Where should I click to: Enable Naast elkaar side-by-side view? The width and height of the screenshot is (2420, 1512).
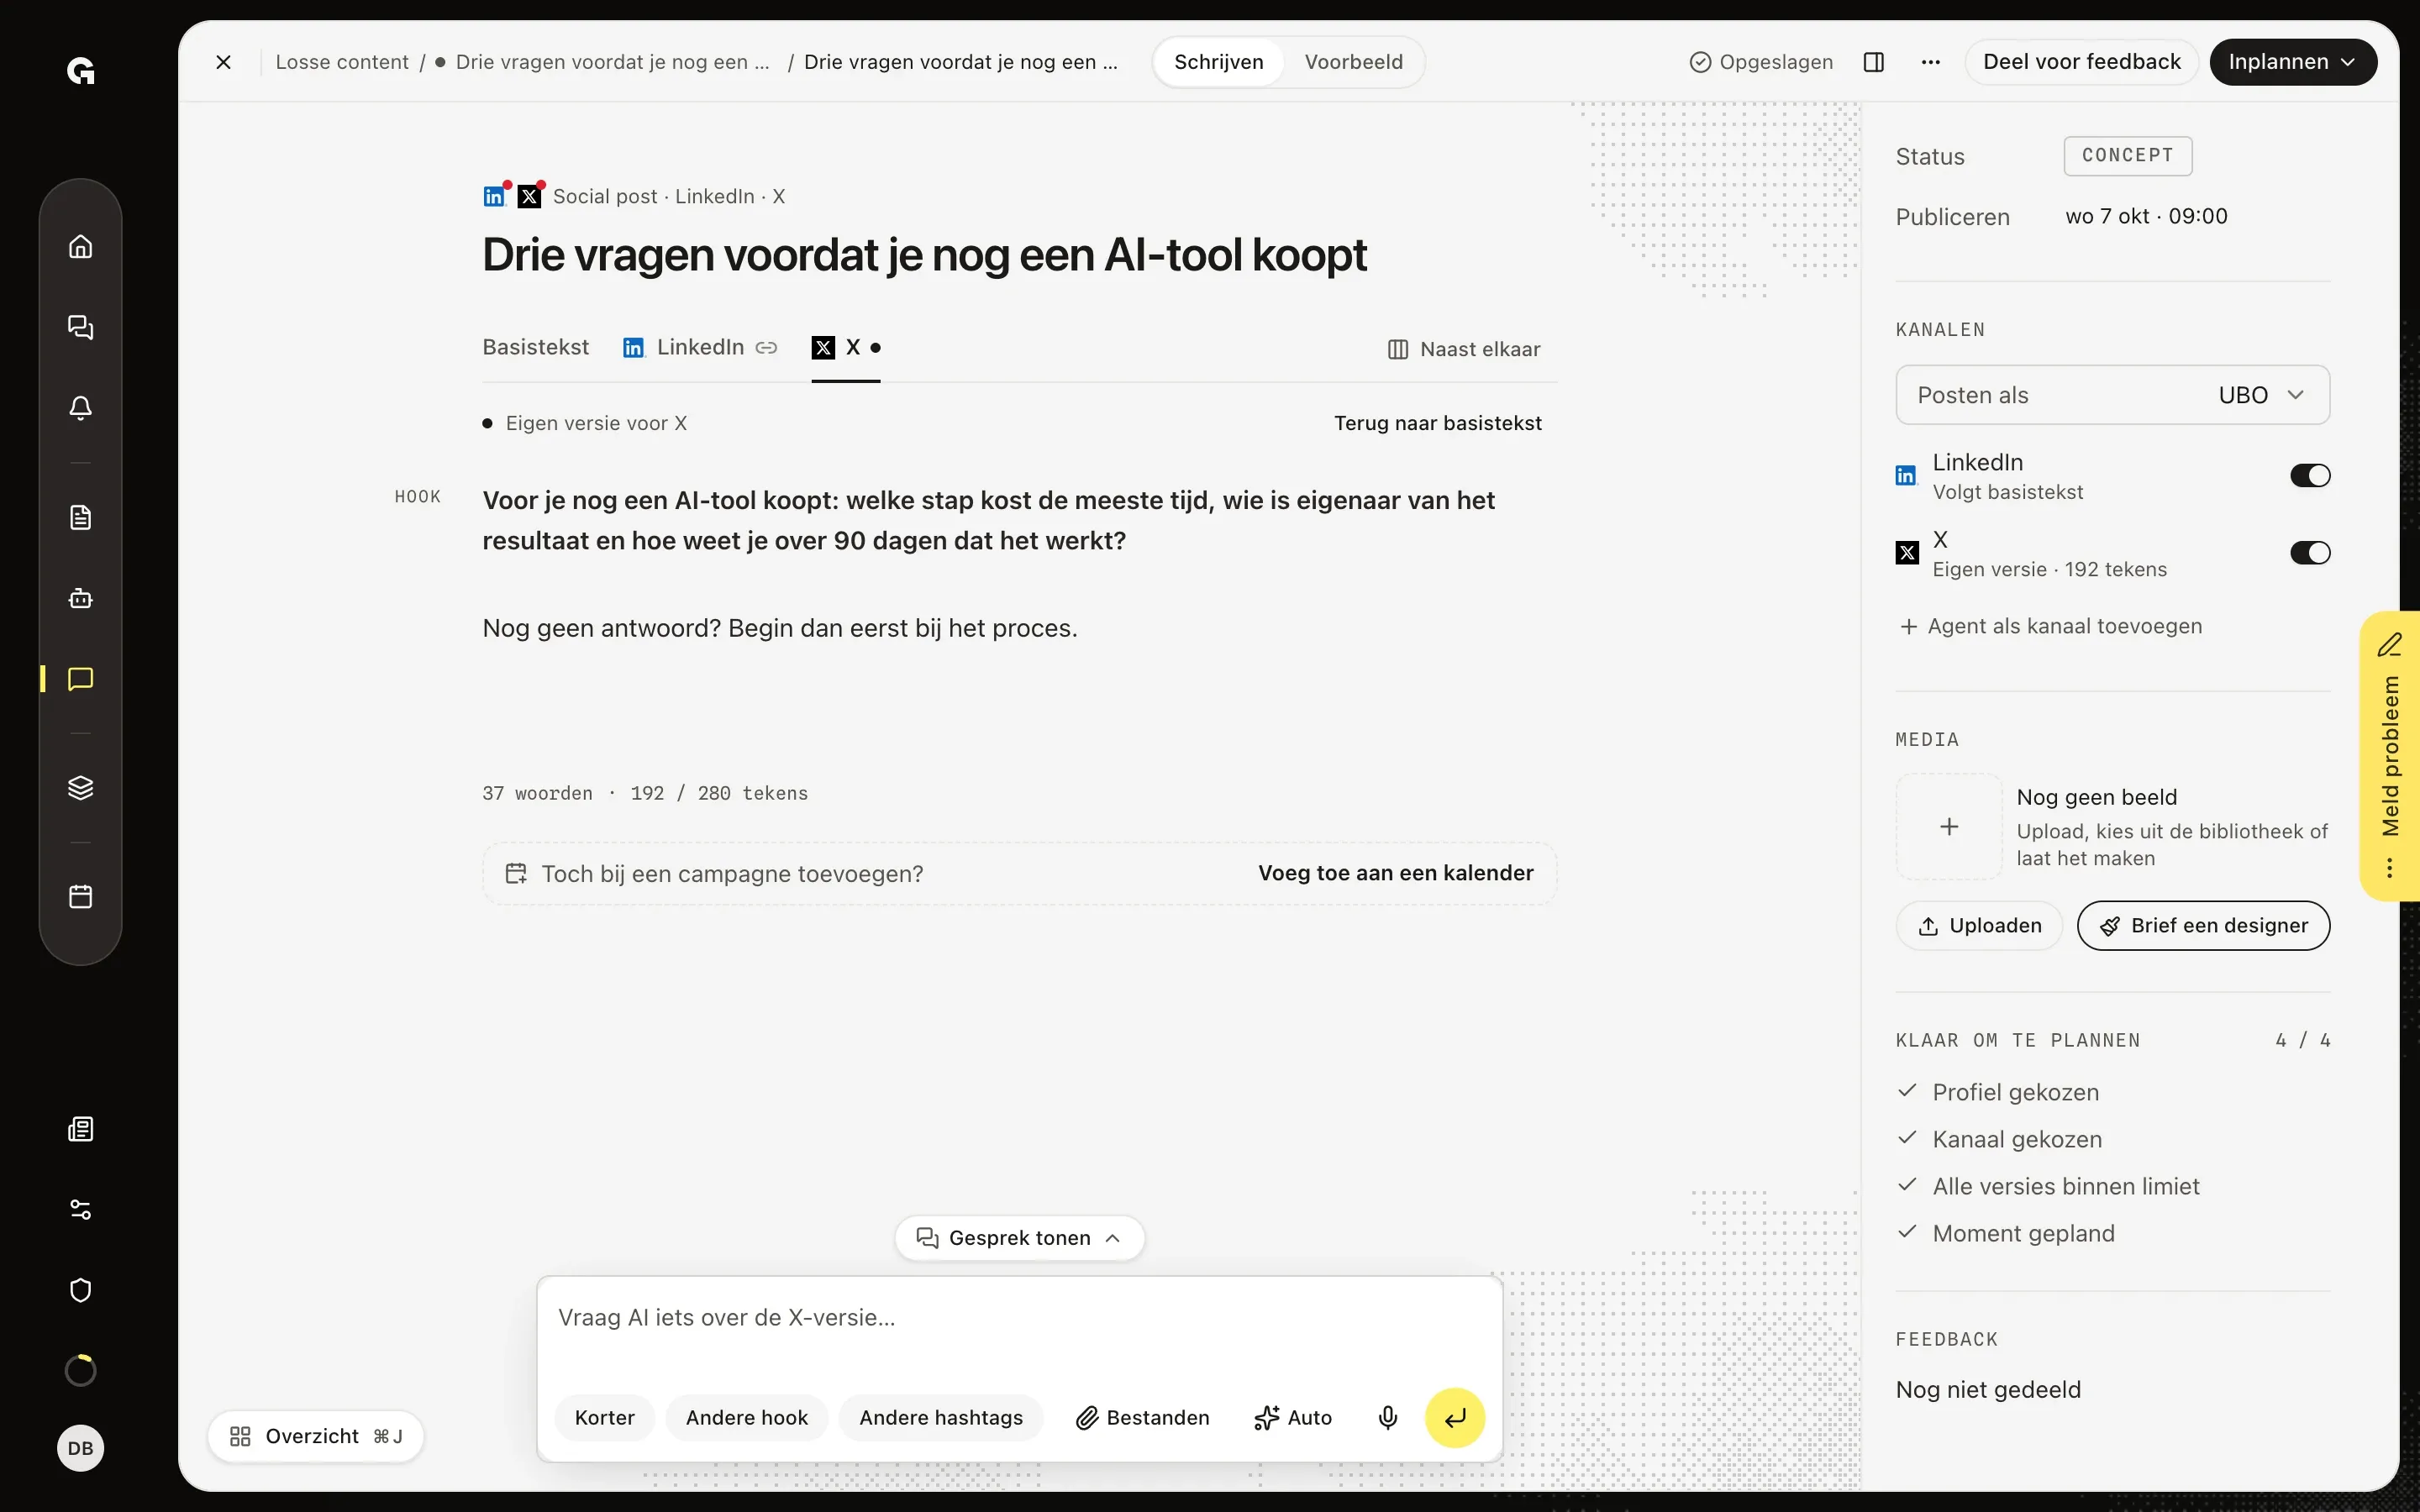click(x=1464, y=349)
